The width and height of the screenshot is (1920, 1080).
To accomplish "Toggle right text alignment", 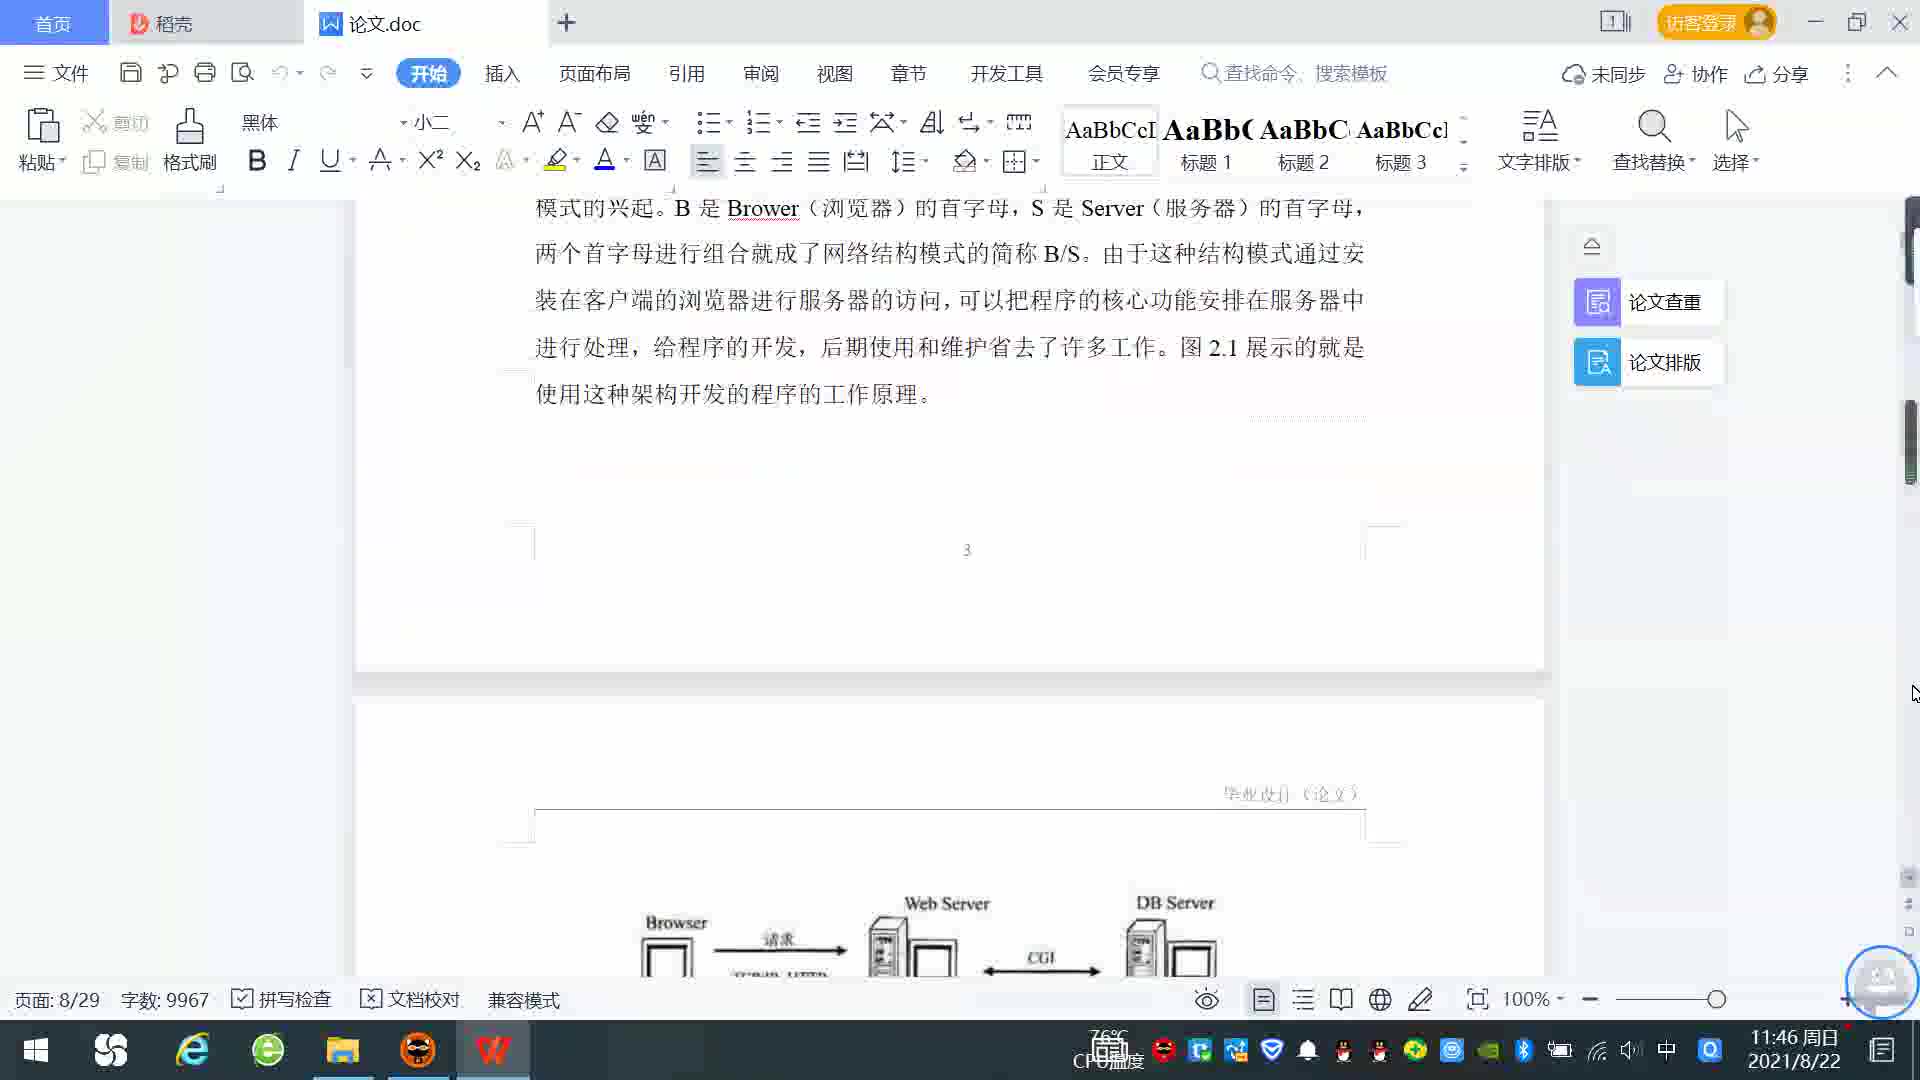I will 782,160.
